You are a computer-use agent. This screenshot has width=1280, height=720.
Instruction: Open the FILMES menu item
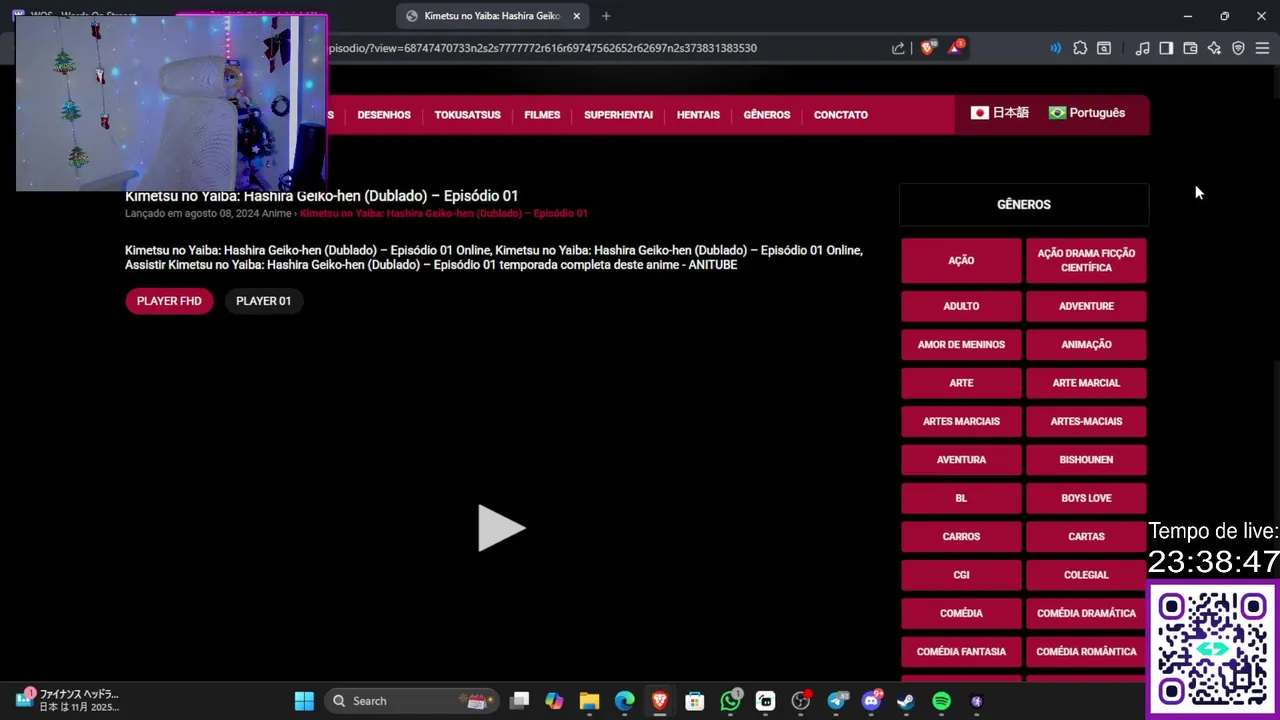coord(542,115)
